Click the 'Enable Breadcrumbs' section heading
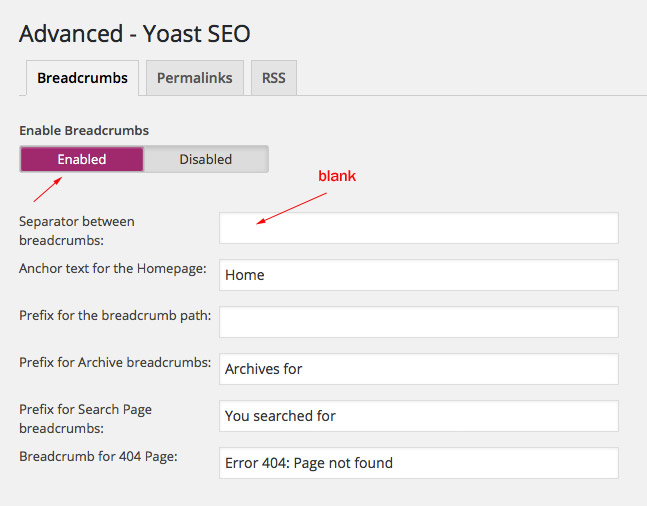The image size is (647, 506). click(84, 131)
